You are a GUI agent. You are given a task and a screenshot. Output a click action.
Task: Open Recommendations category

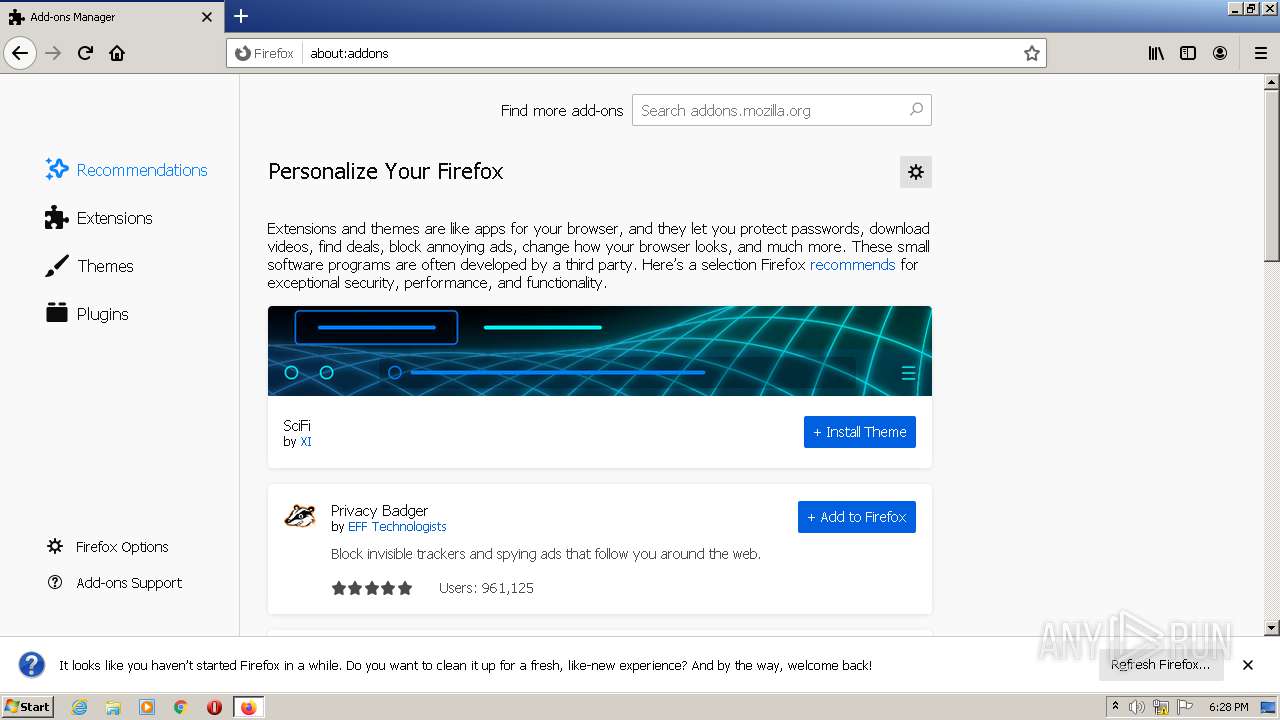click(126, 170)
